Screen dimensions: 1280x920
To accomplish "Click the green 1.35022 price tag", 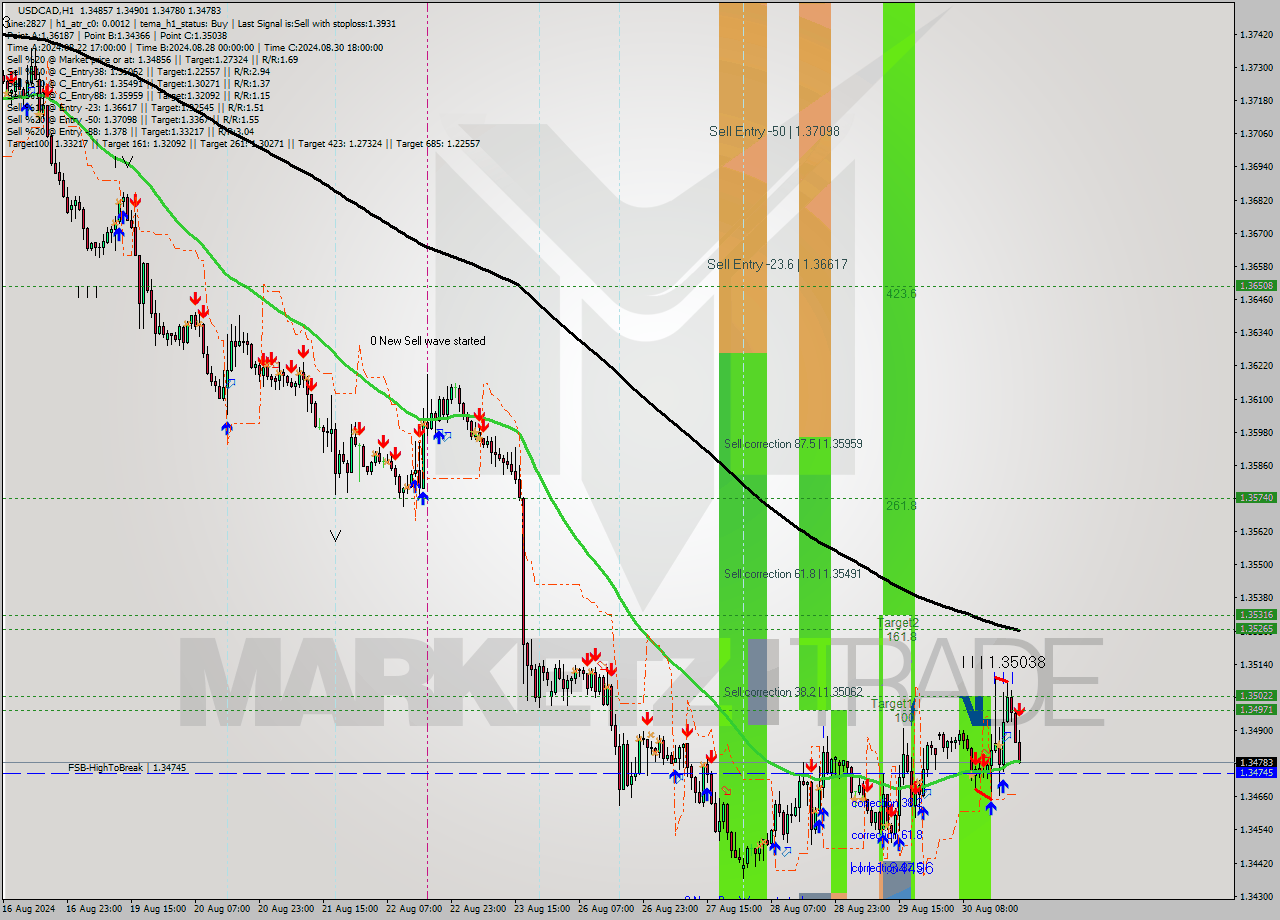I will coord(1255,695).
